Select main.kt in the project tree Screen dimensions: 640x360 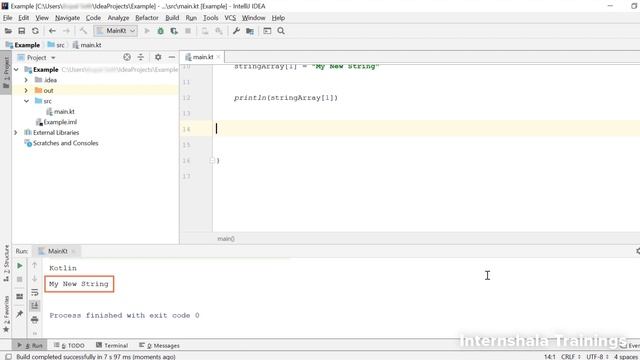pos(60,111)
